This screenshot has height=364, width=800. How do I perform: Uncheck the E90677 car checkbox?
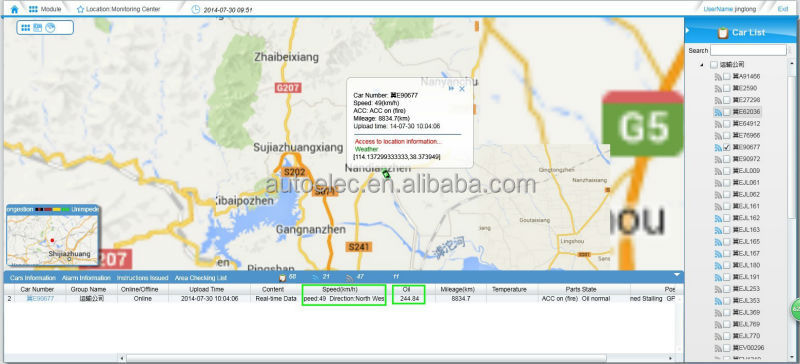pyautogui.click(x=727, y=147)
